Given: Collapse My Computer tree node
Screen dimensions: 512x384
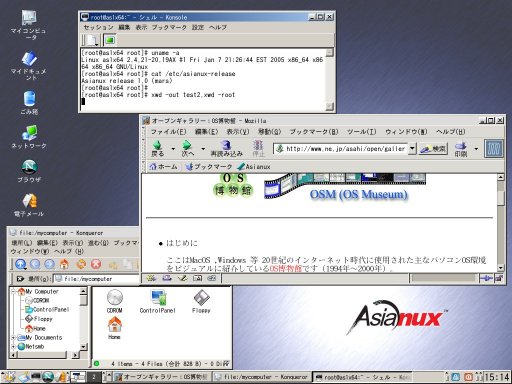Looking at the screenshot, I should click(x=13, y=292).
